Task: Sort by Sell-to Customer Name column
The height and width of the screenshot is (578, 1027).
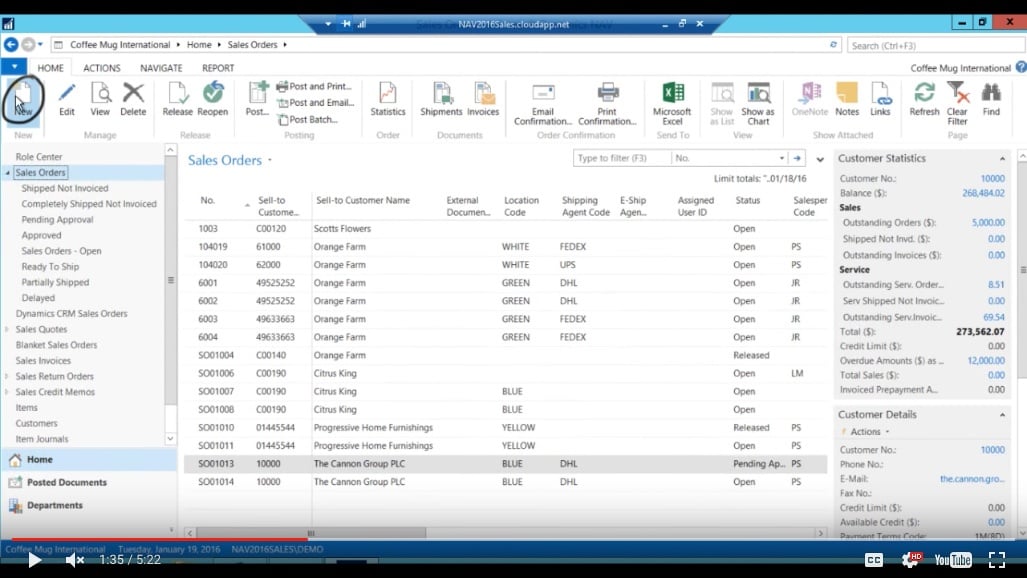Action: 363,201
